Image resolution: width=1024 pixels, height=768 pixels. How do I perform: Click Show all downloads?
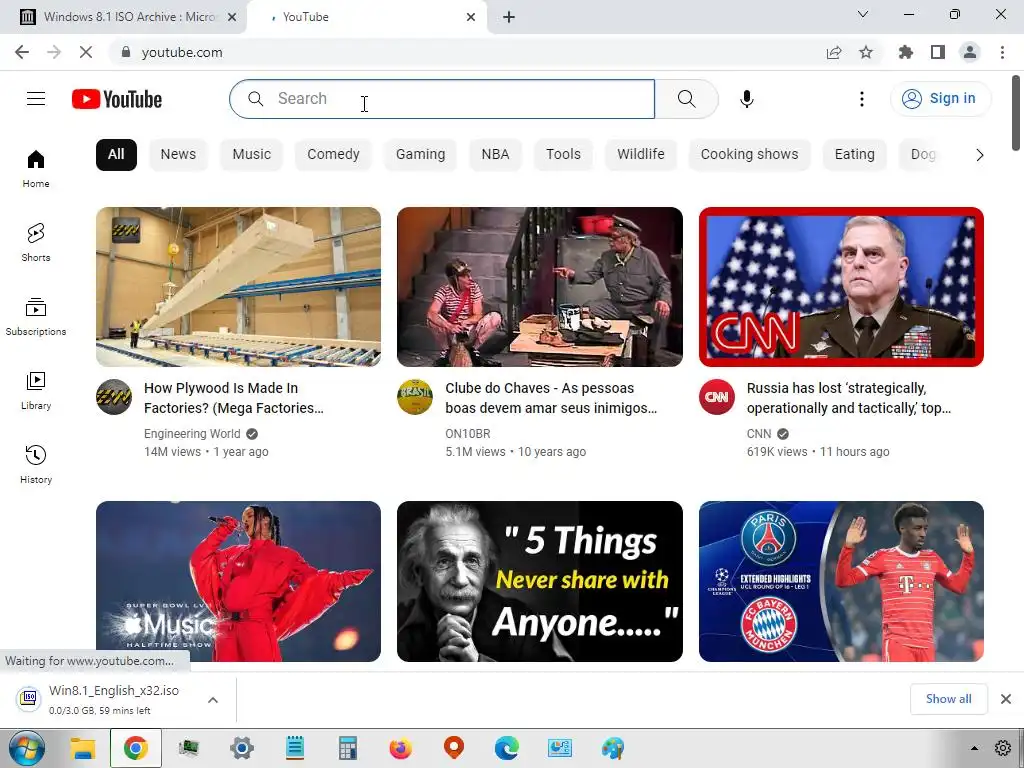[948, 699]
